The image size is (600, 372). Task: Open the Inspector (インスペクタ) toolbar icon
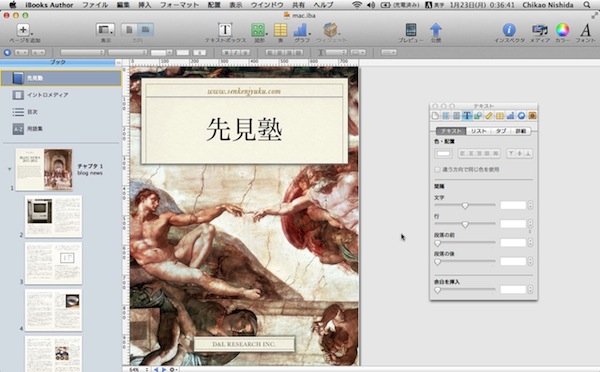tap(509, 30)
